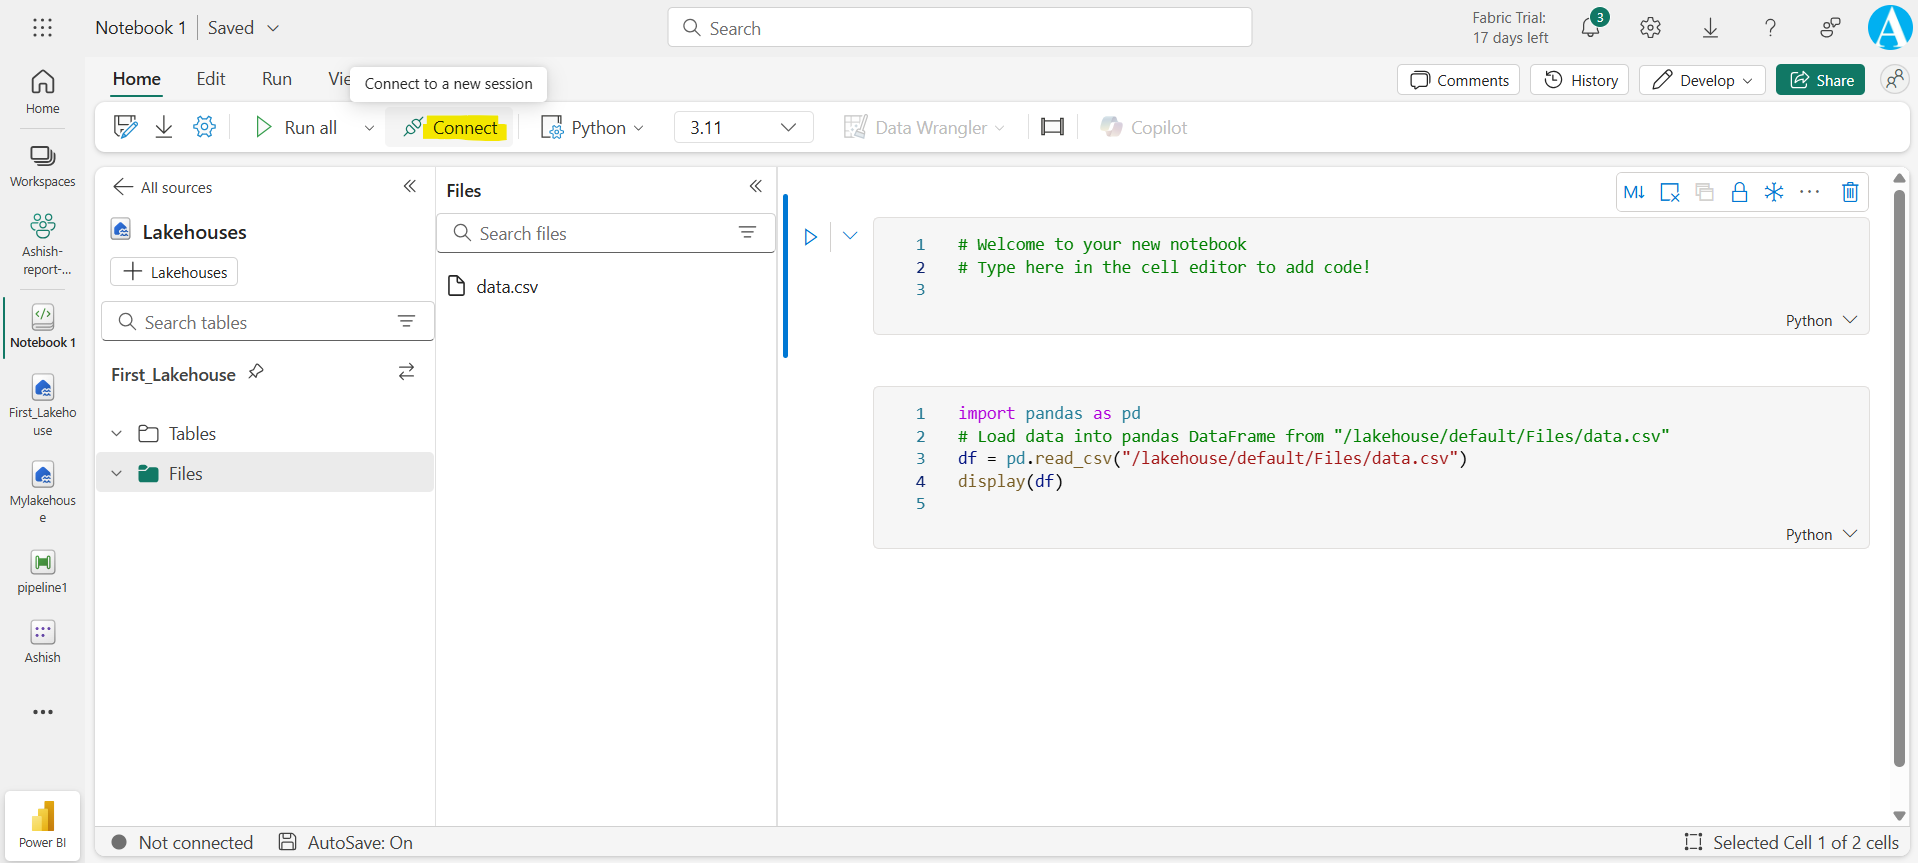Viewport: 1918px width, 863px height.
Task: Open the notifications bell
Action: click(x=1590, y=28)
